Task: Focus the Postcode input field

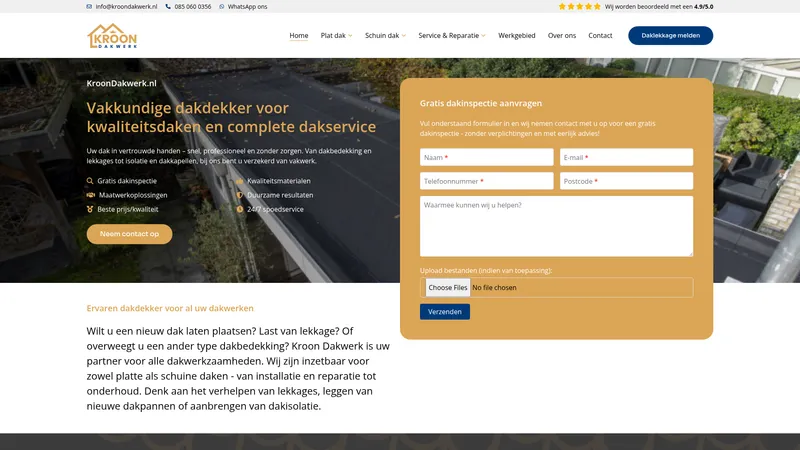Action: click(627, 181)
